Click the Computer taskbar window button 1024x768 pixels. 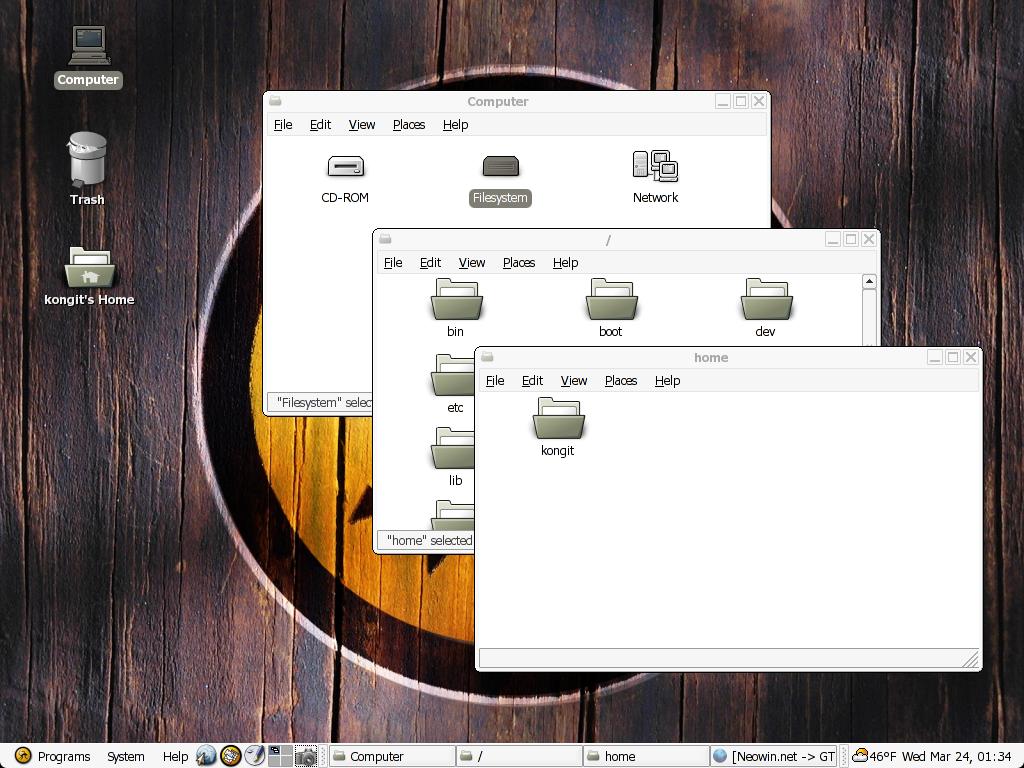[x=392, y=757]
